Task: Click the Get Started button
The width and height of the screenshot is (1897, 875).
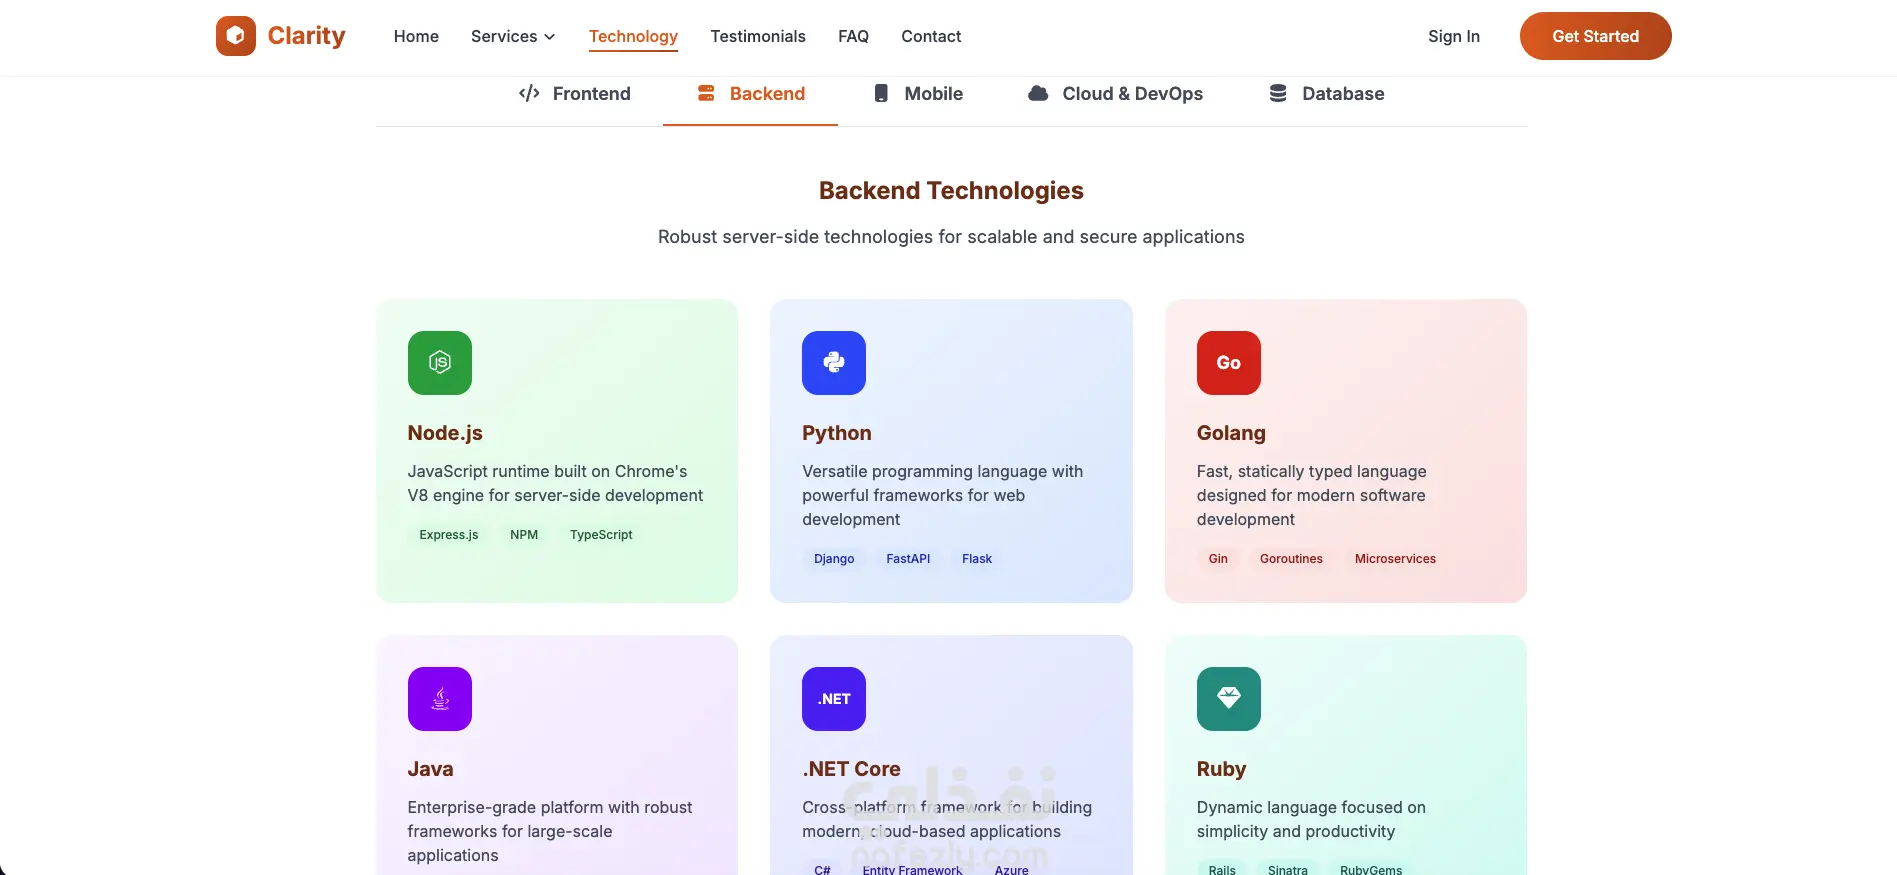Action: tap(1595, 36)
